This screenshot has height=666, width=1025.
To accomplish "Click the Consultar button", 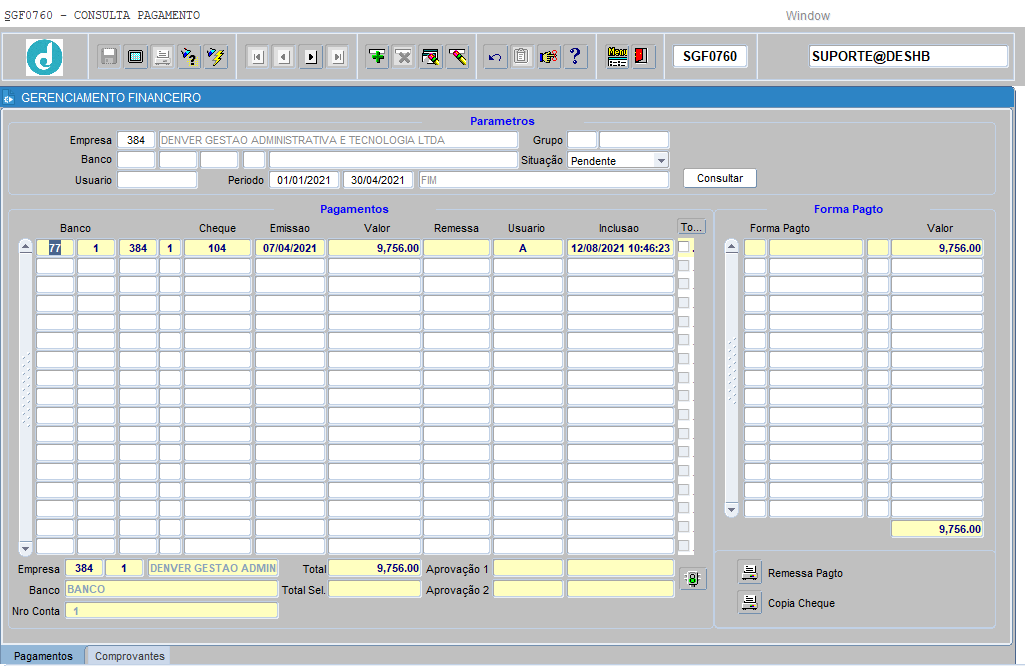I will (x=720, y=178).
